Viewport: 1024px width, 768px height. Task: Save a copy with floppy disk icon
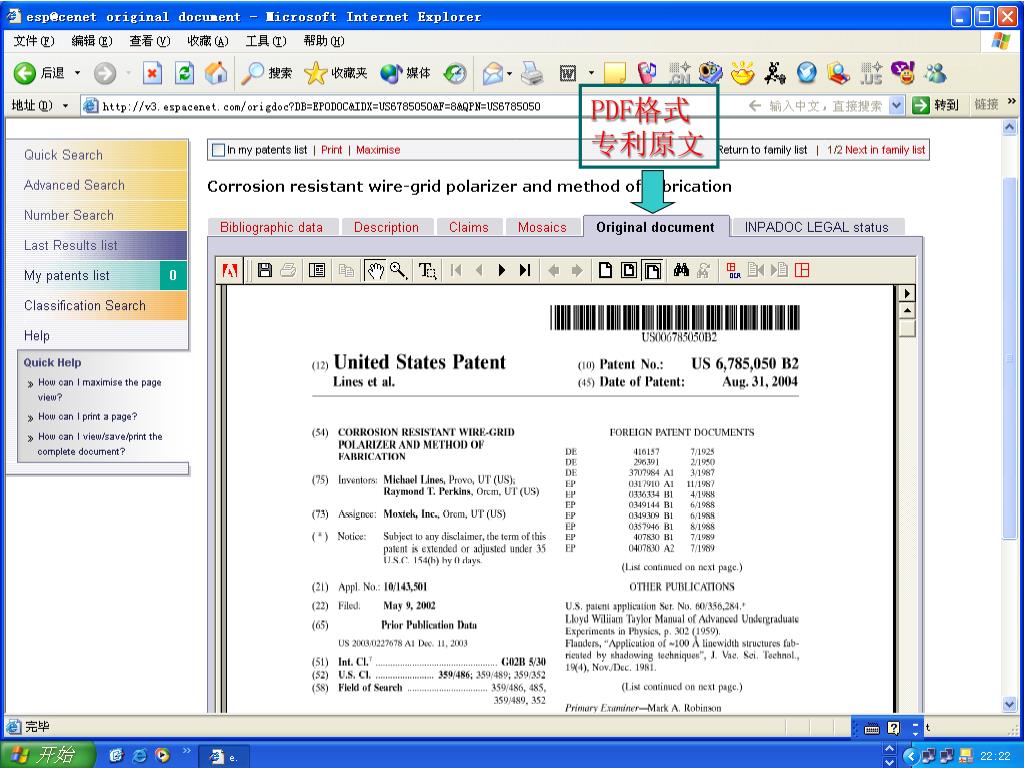pyautogui.click(x=264, y=270)
